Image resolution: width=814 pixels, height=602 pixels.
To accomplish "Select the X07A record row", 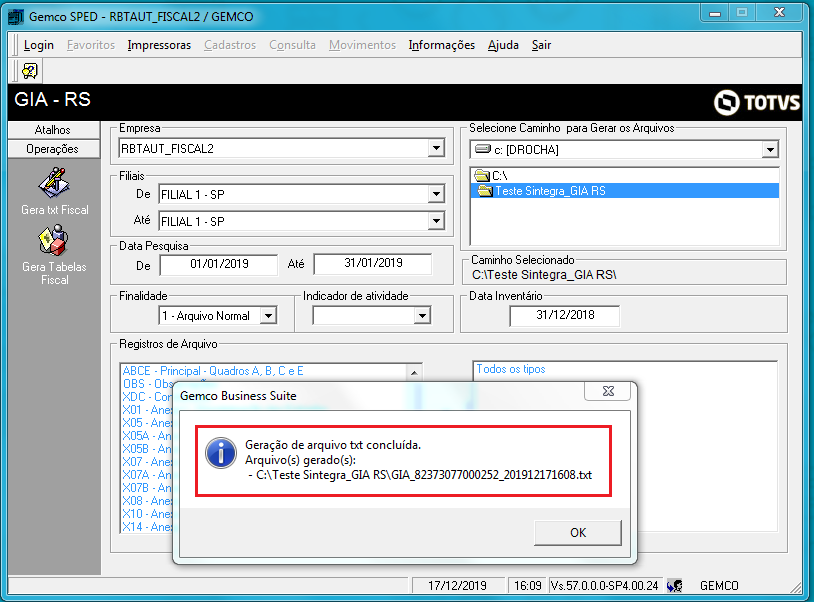I will [x=147, y=475].
